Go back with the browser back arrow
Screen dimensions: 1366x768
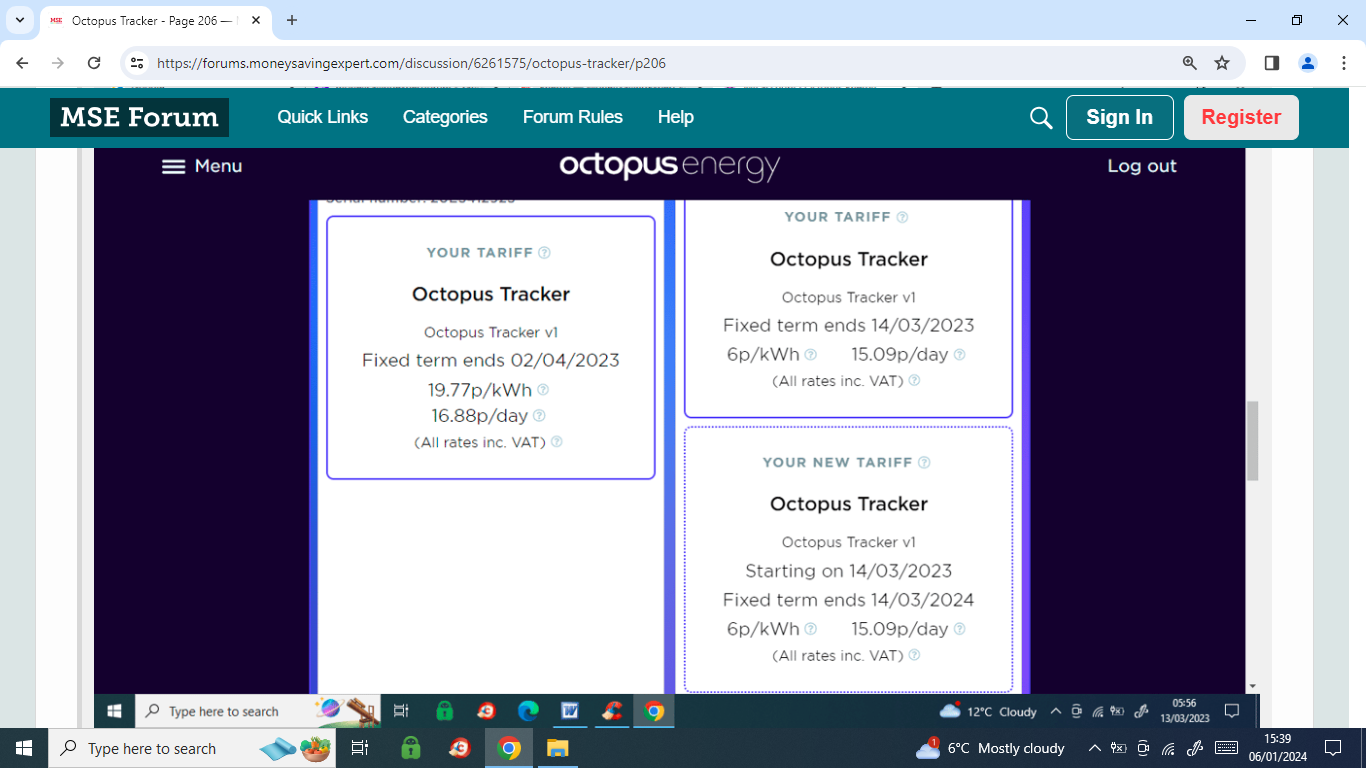point(22,63)
